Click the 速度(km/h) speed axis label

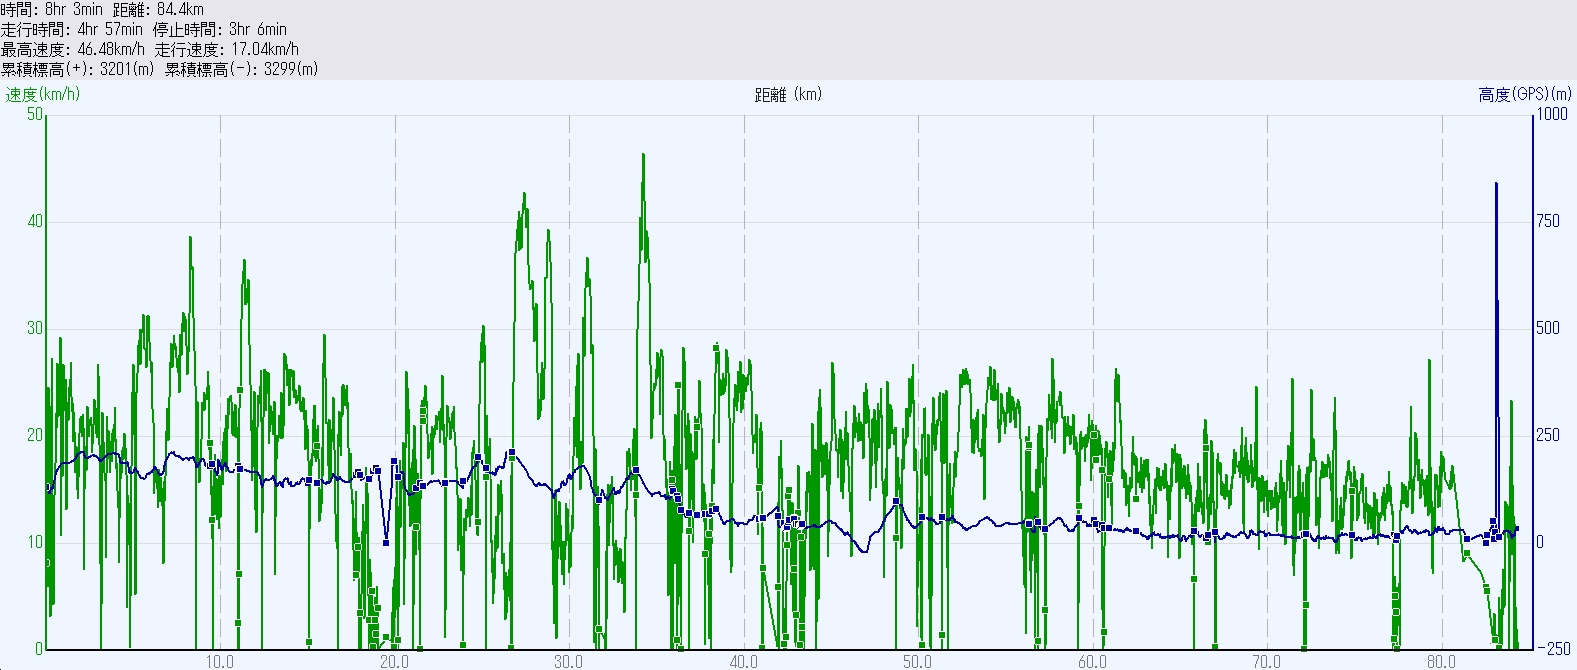click(x=42, y=95)
